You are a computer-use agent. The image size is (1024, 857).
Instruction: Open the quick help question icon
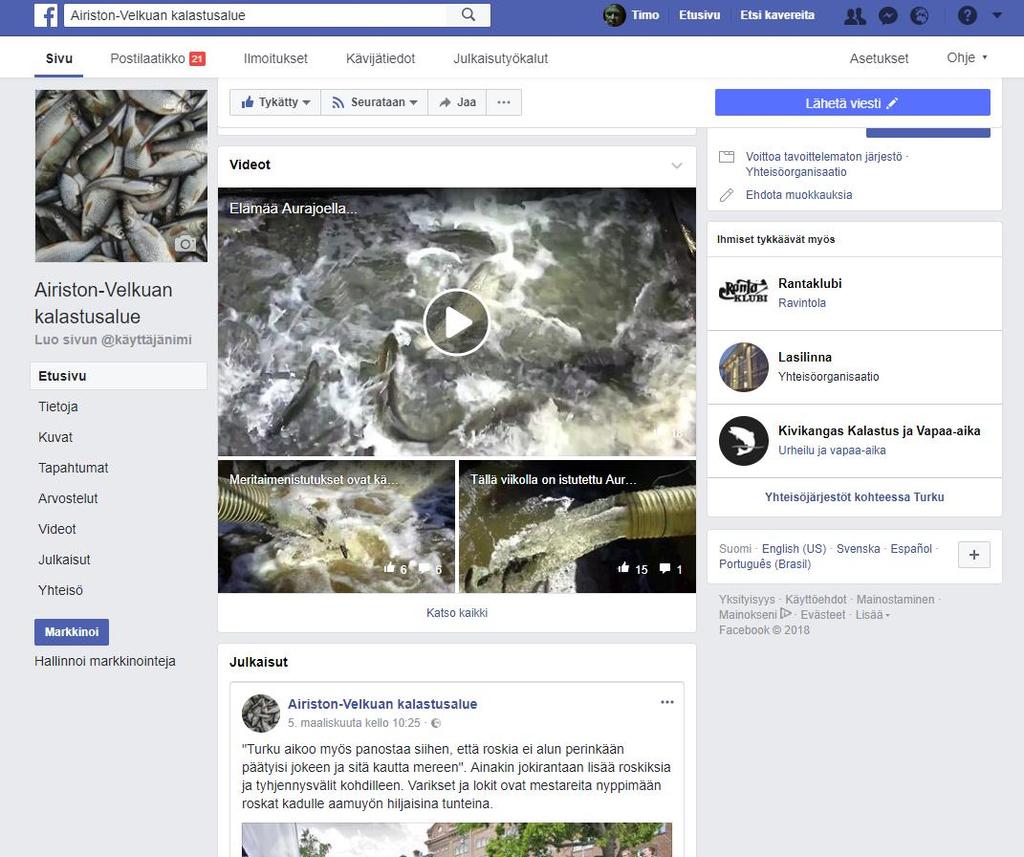[967, 15]
